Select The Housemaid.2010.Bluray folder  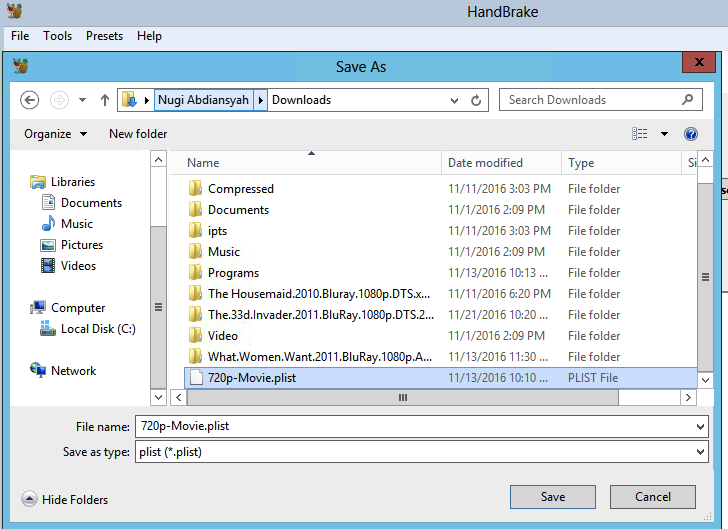(440, 294)
